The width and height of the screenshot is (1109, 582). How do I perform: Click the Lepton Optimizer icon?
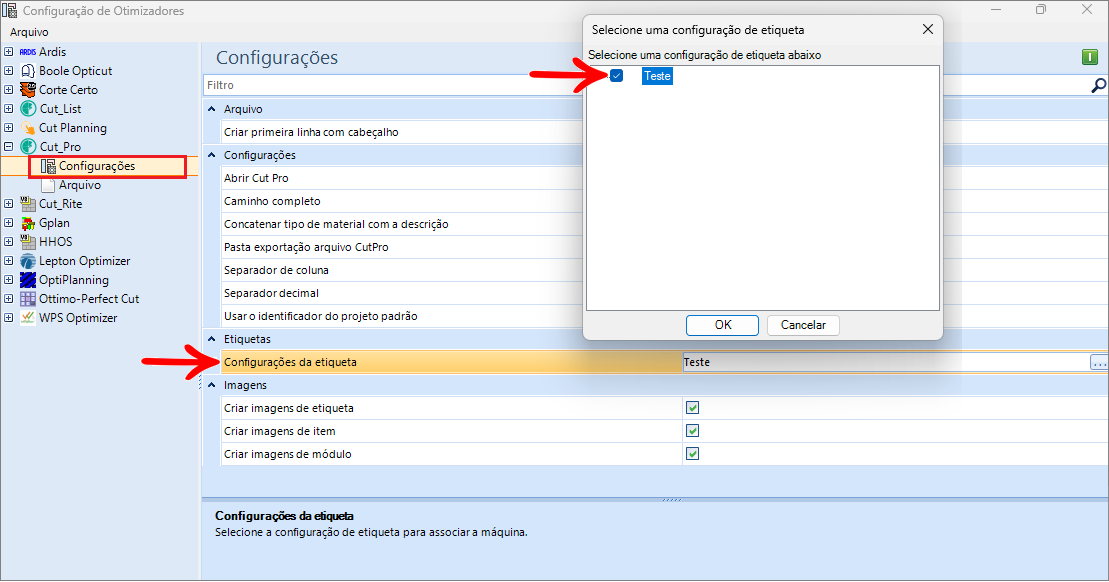[x=28, y=261]
